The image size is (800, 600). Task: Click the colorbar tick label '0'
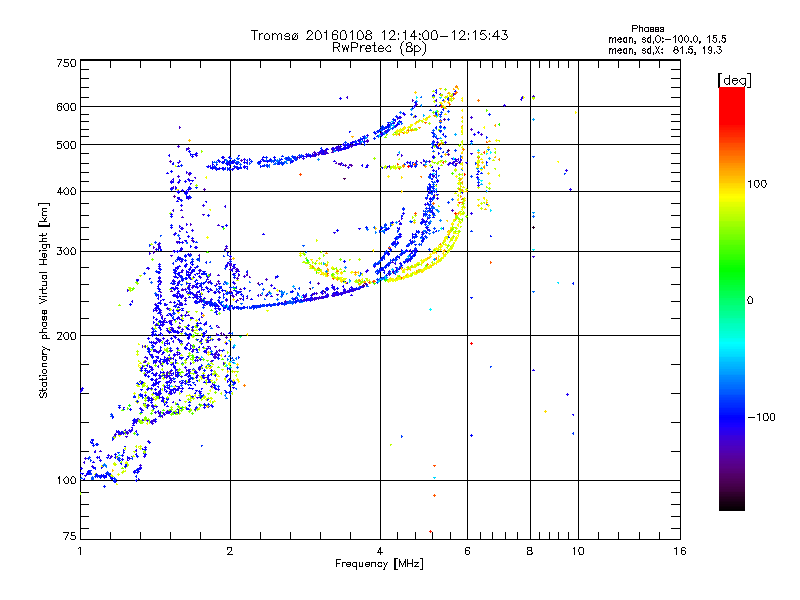pyautogui.click(x=750, y=301)
